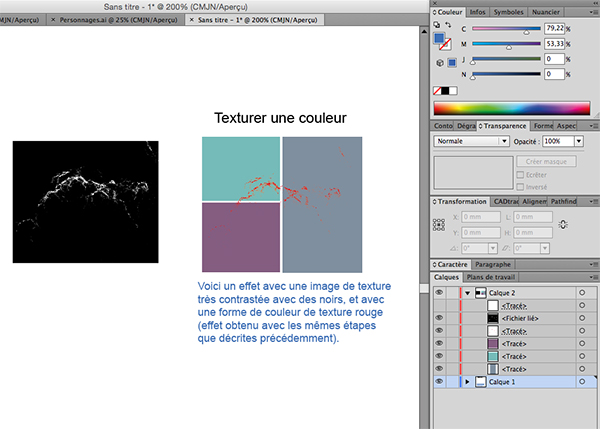Viewport: 600px width, 429px height.
Task: Hide the Calque 2 layer with eye icon
Action: click(439, 292)
